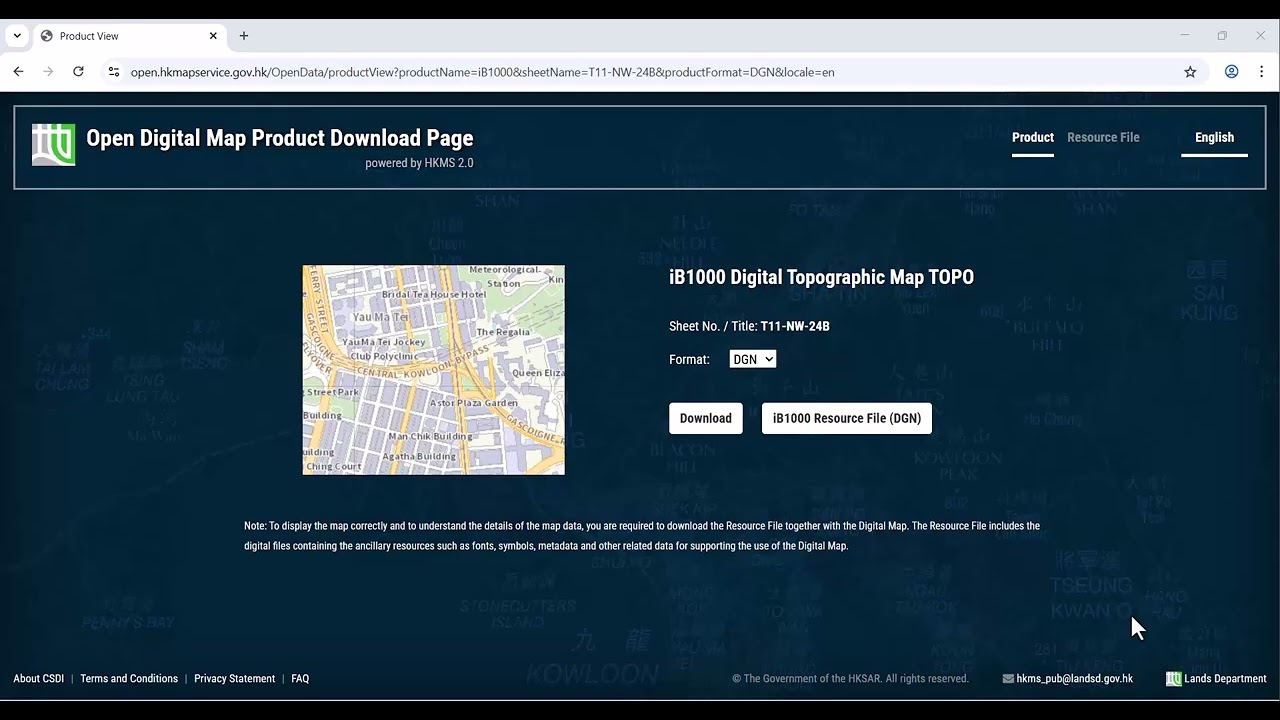The image size is (1280, 720).
Task: Open the FAQ link
Action: click(300, 679)
